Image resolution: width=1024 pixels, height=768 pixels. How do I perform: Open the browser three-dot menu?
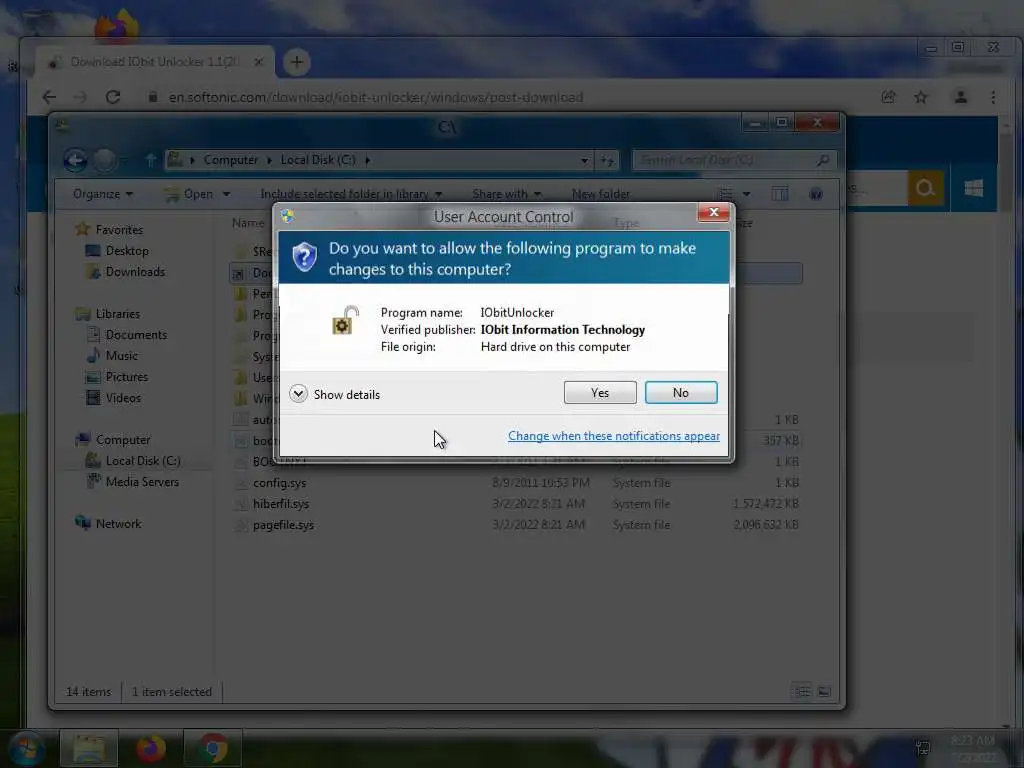pyautogui.click(x=993, y=97)
